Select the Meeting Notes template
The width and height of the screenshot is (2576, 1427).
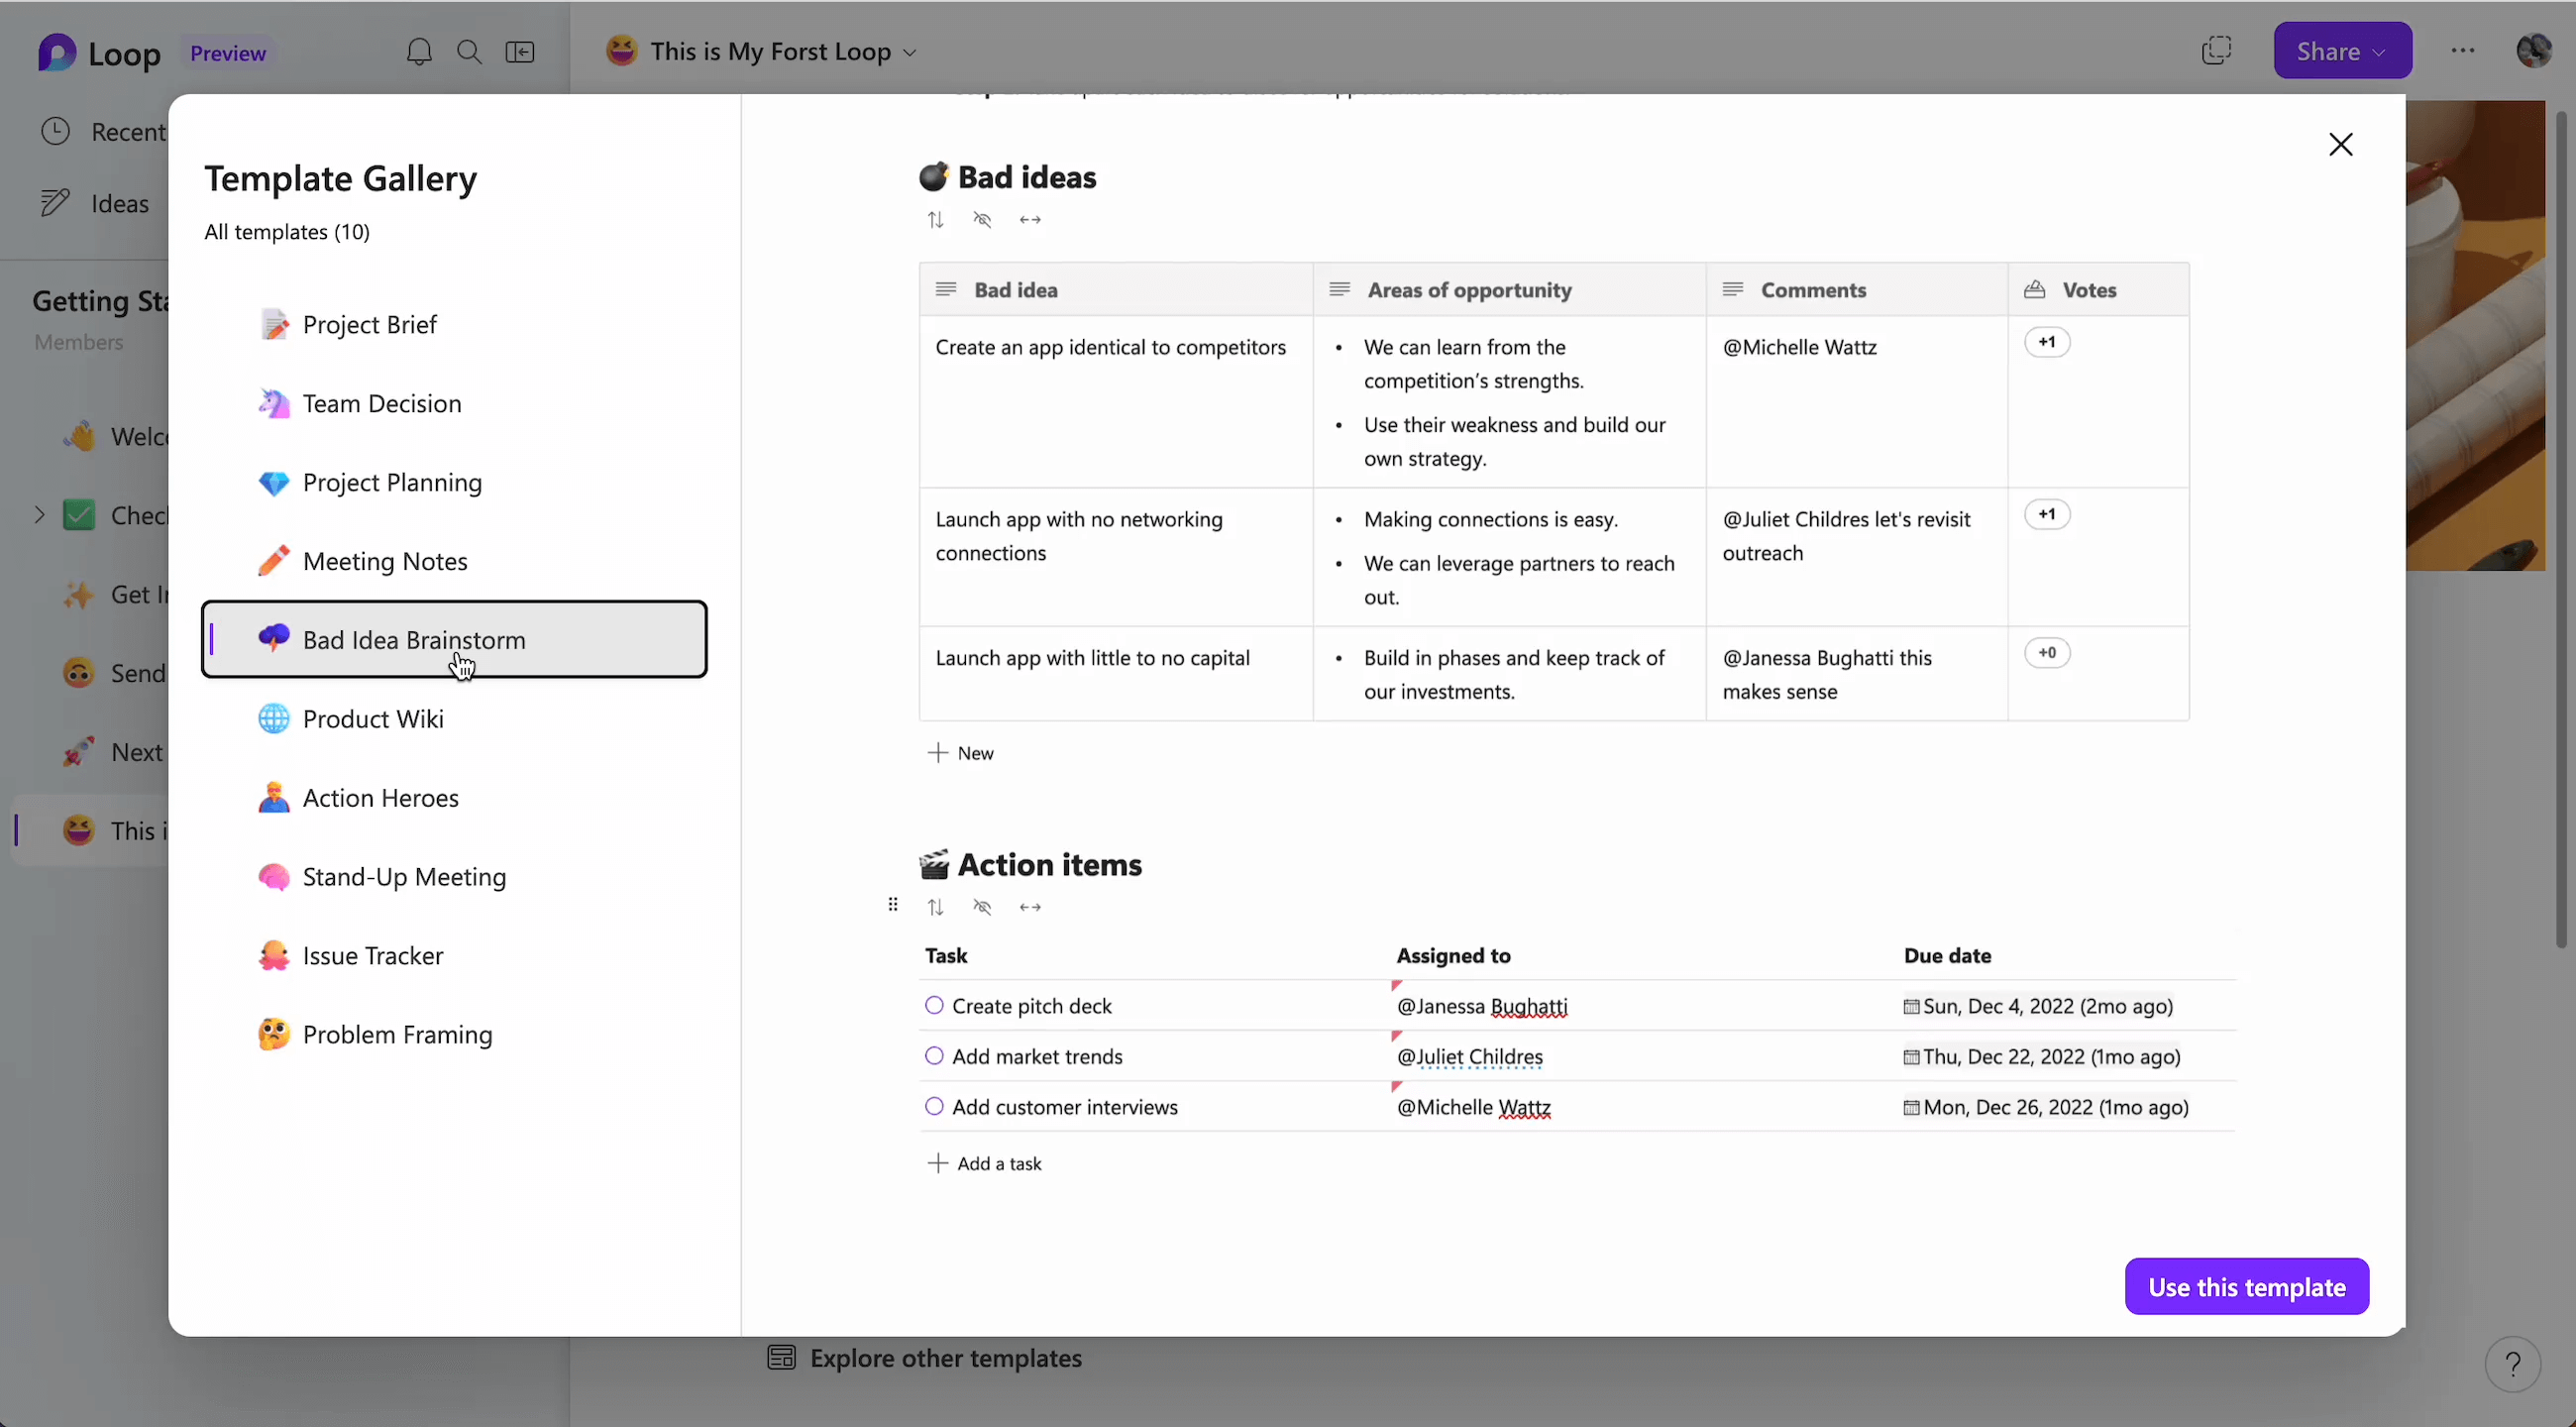point(385,561)
